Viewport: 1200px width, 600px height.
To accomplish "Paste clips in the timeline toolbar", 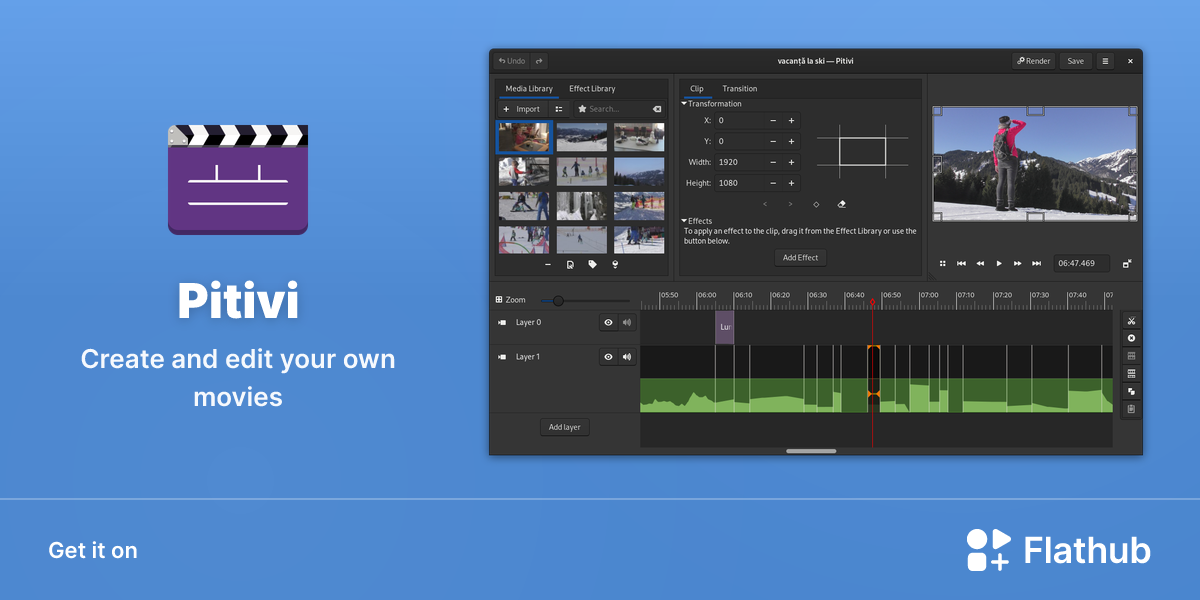I will (x=1131, y=410).
